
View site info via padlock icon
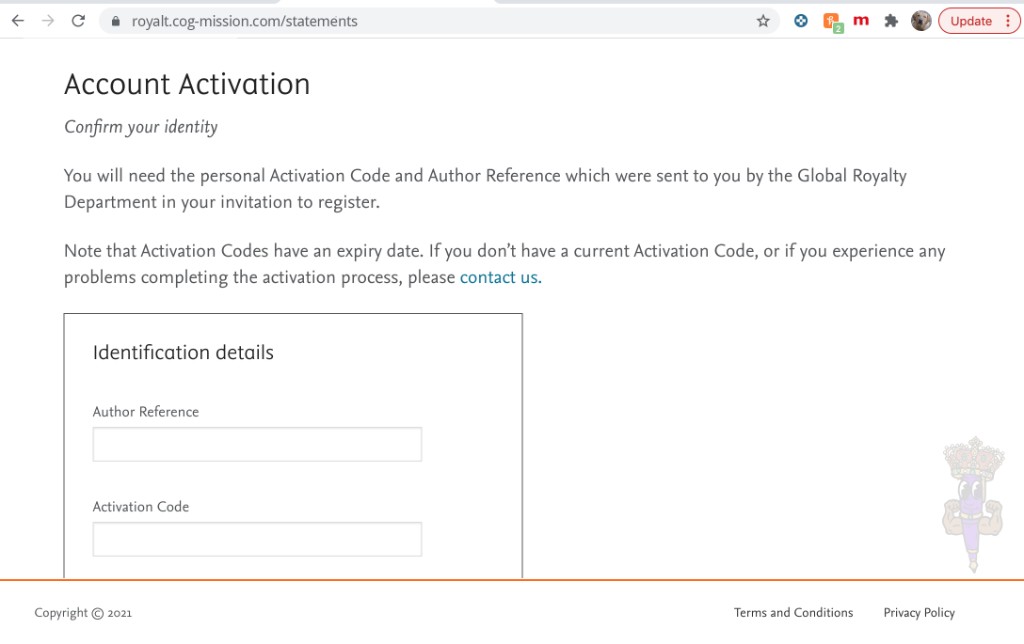click(x=116, y=21)
